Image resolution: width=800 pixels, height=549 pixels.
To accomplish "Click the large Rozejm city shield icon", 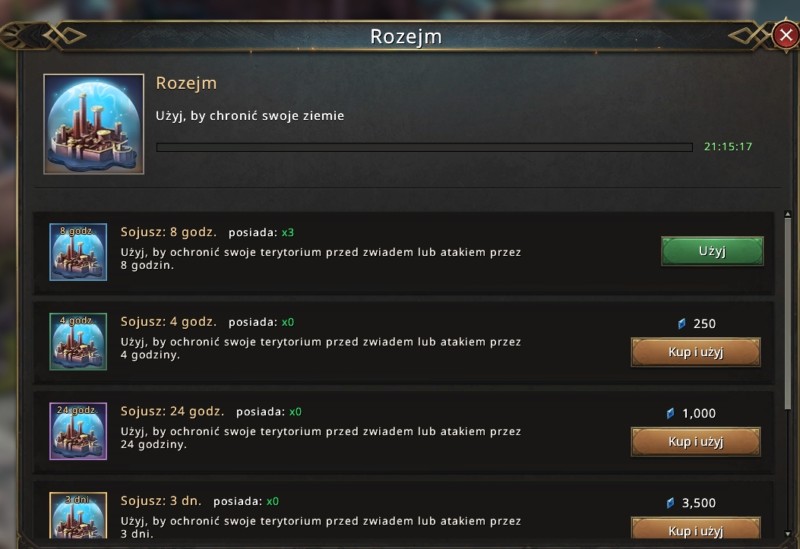I will [x=94, y=124].
